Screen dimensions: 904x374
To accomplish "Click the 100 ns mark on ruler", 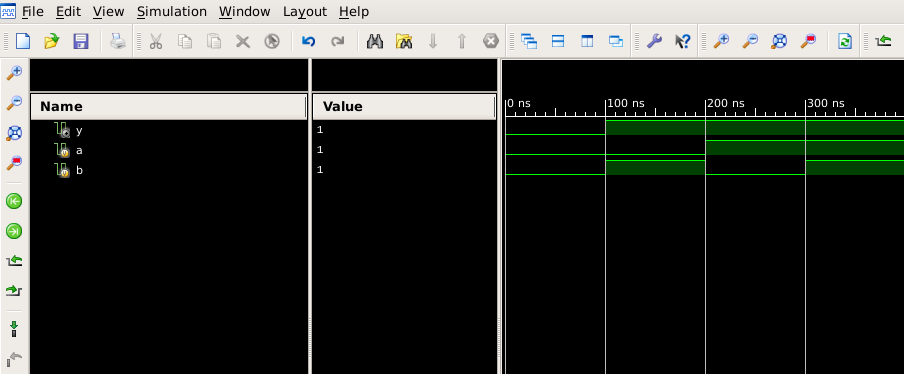I will point(626,104).
